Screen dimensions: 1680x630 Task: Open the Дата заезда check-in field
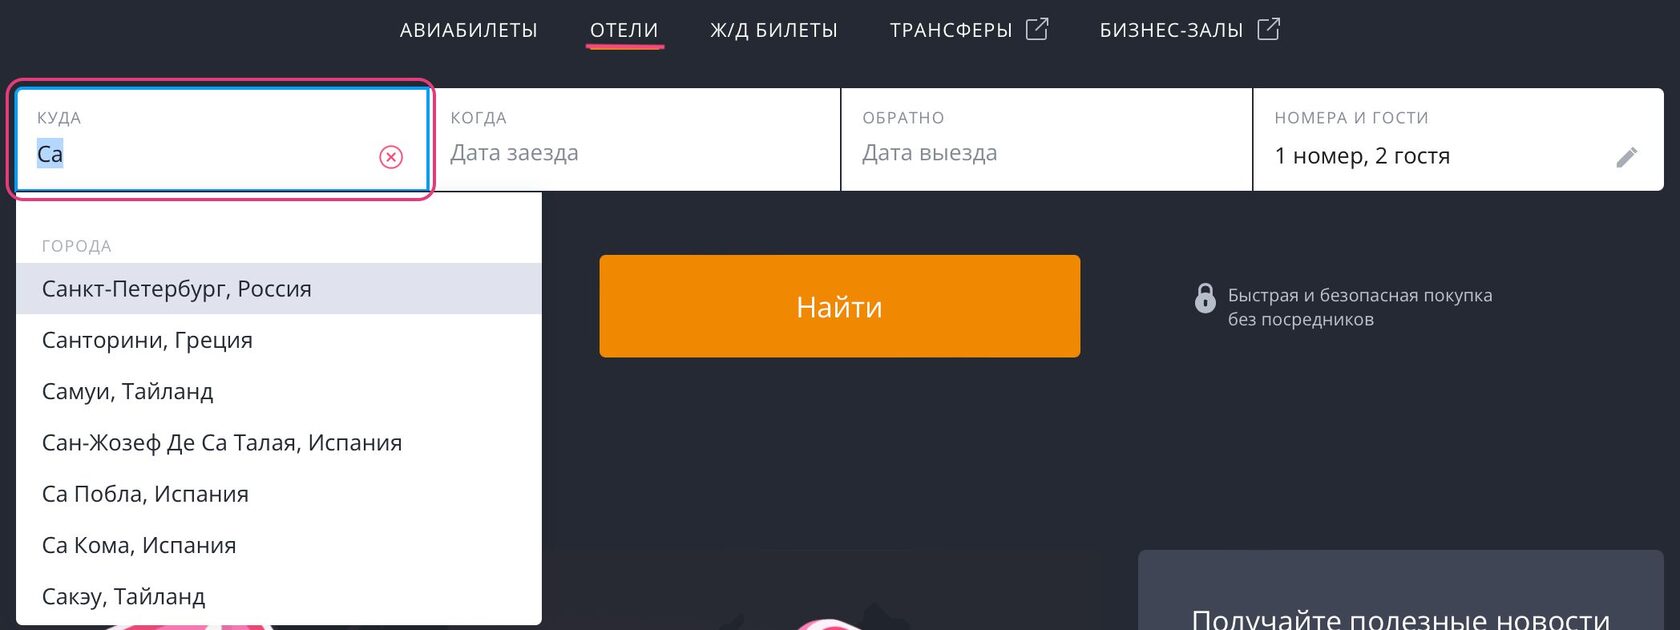pyautogui.click(x=635, y=139)
